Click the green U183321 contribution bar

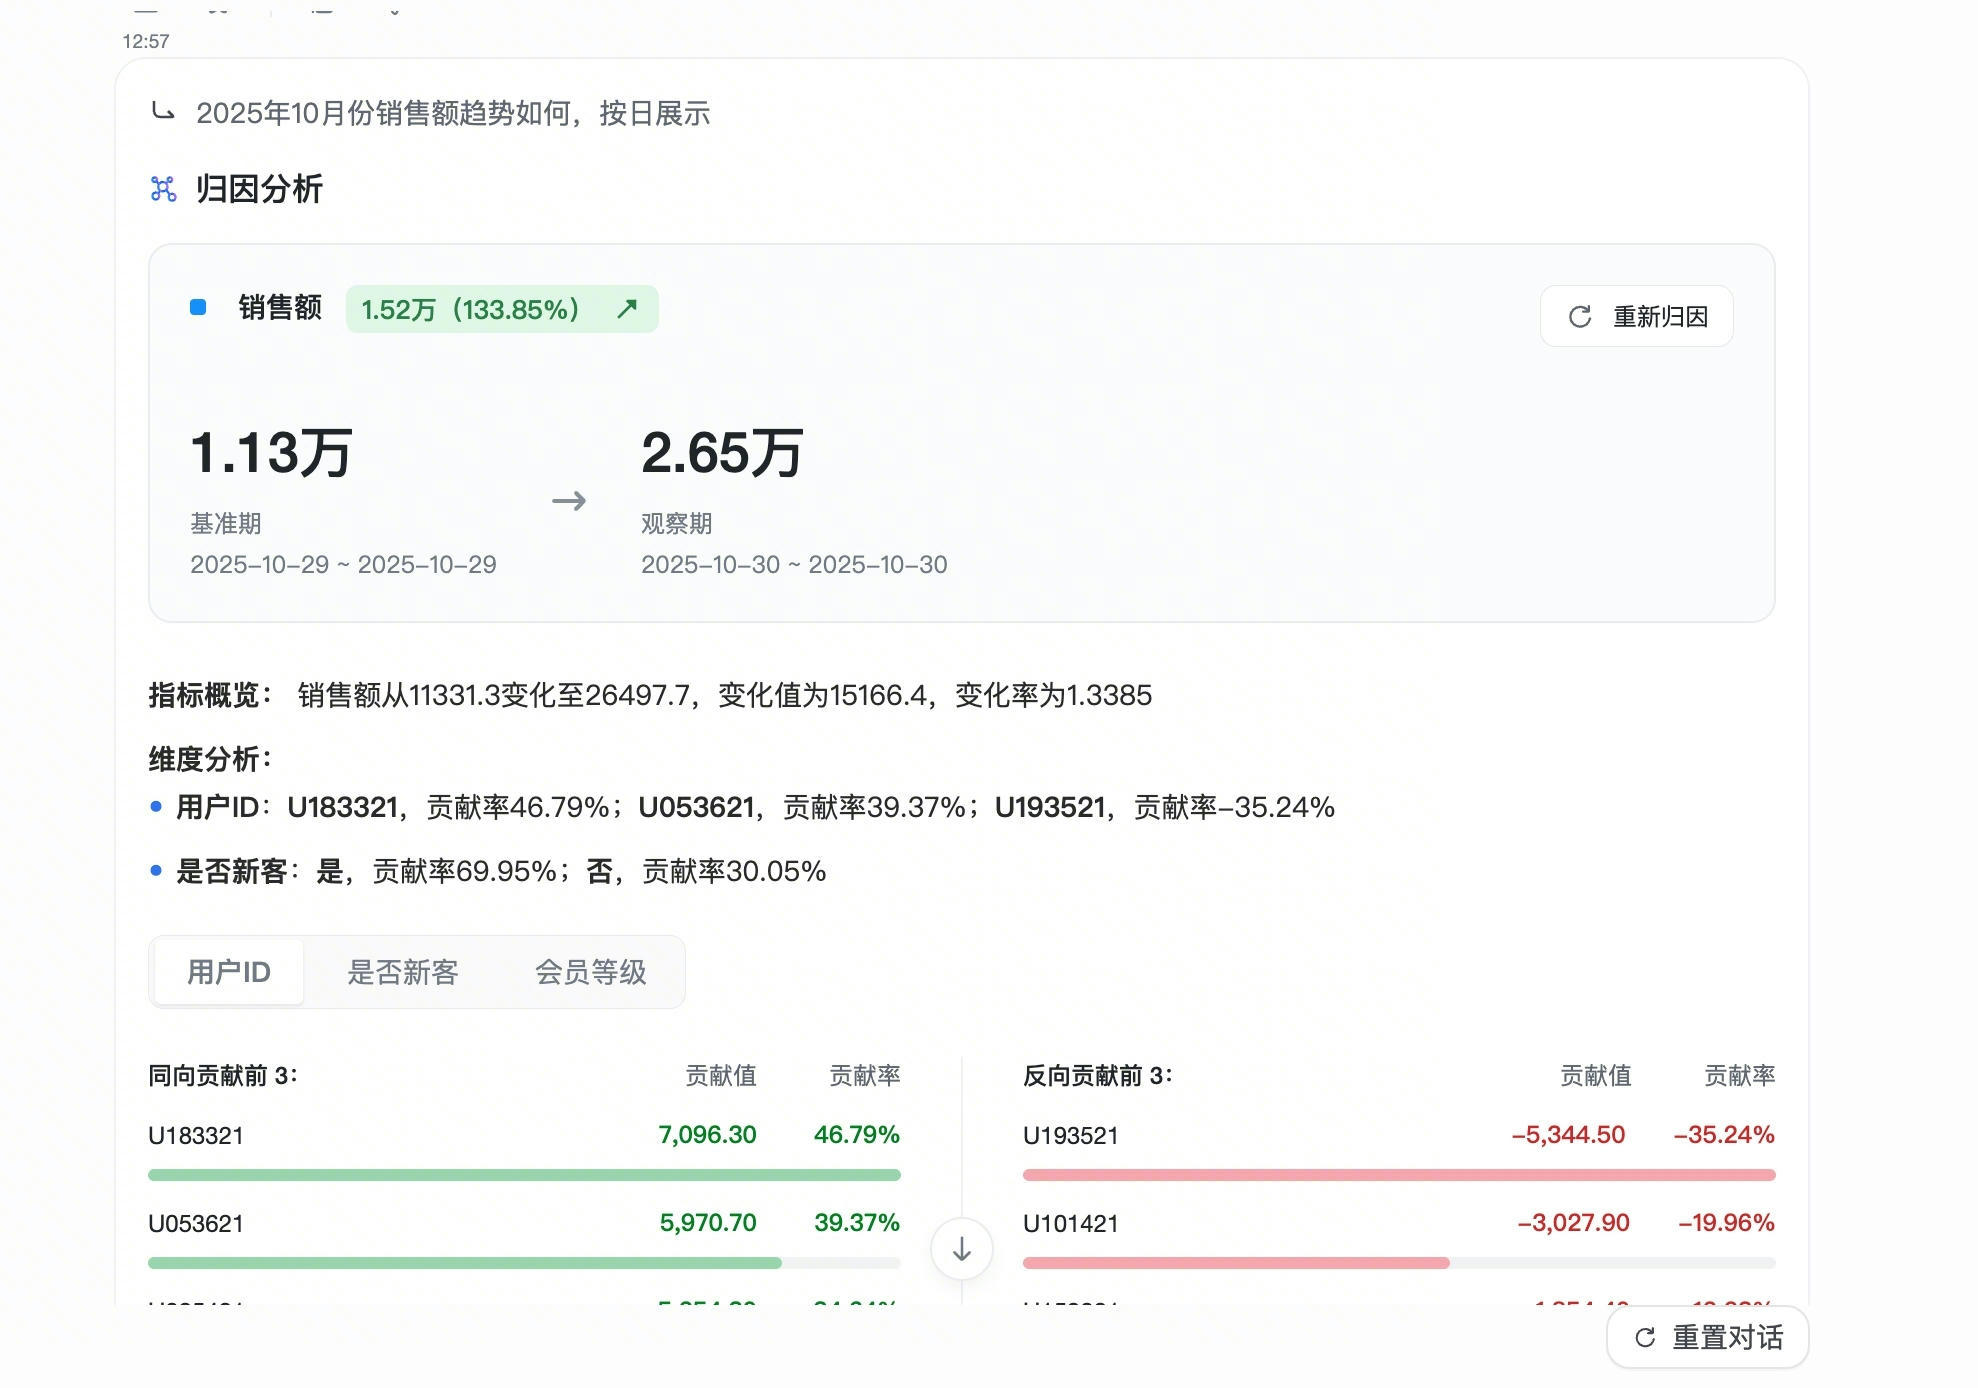tap(524, 1175)
